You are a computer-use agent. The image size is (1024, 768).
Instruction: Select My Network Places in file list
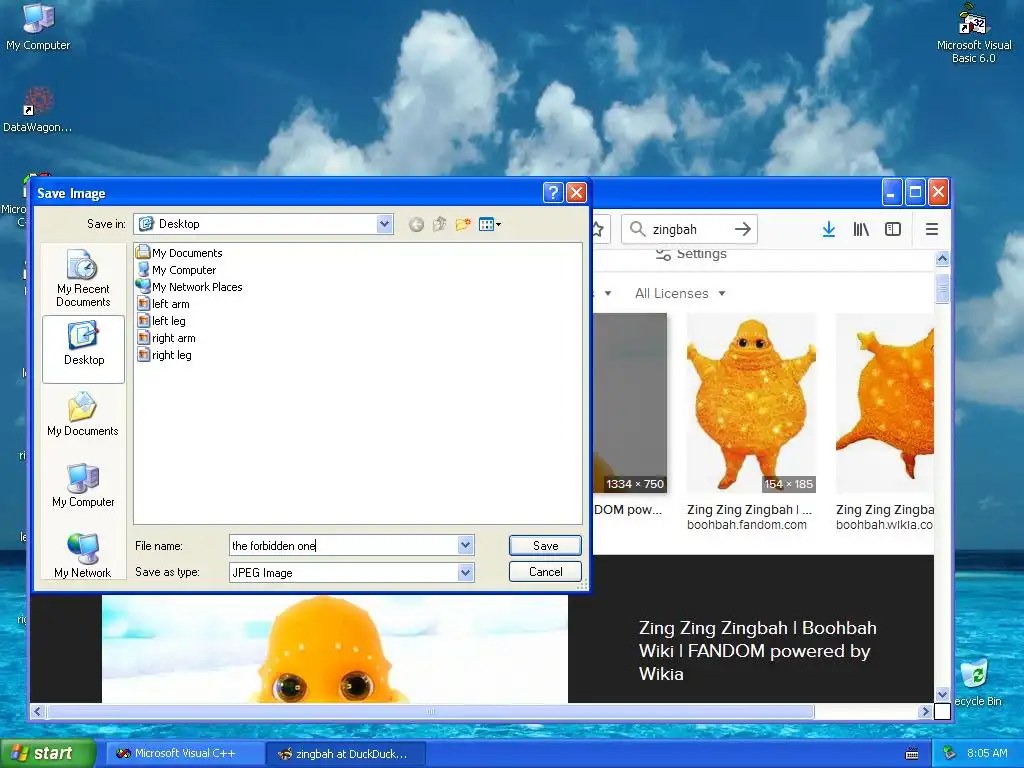coord(189,287)
